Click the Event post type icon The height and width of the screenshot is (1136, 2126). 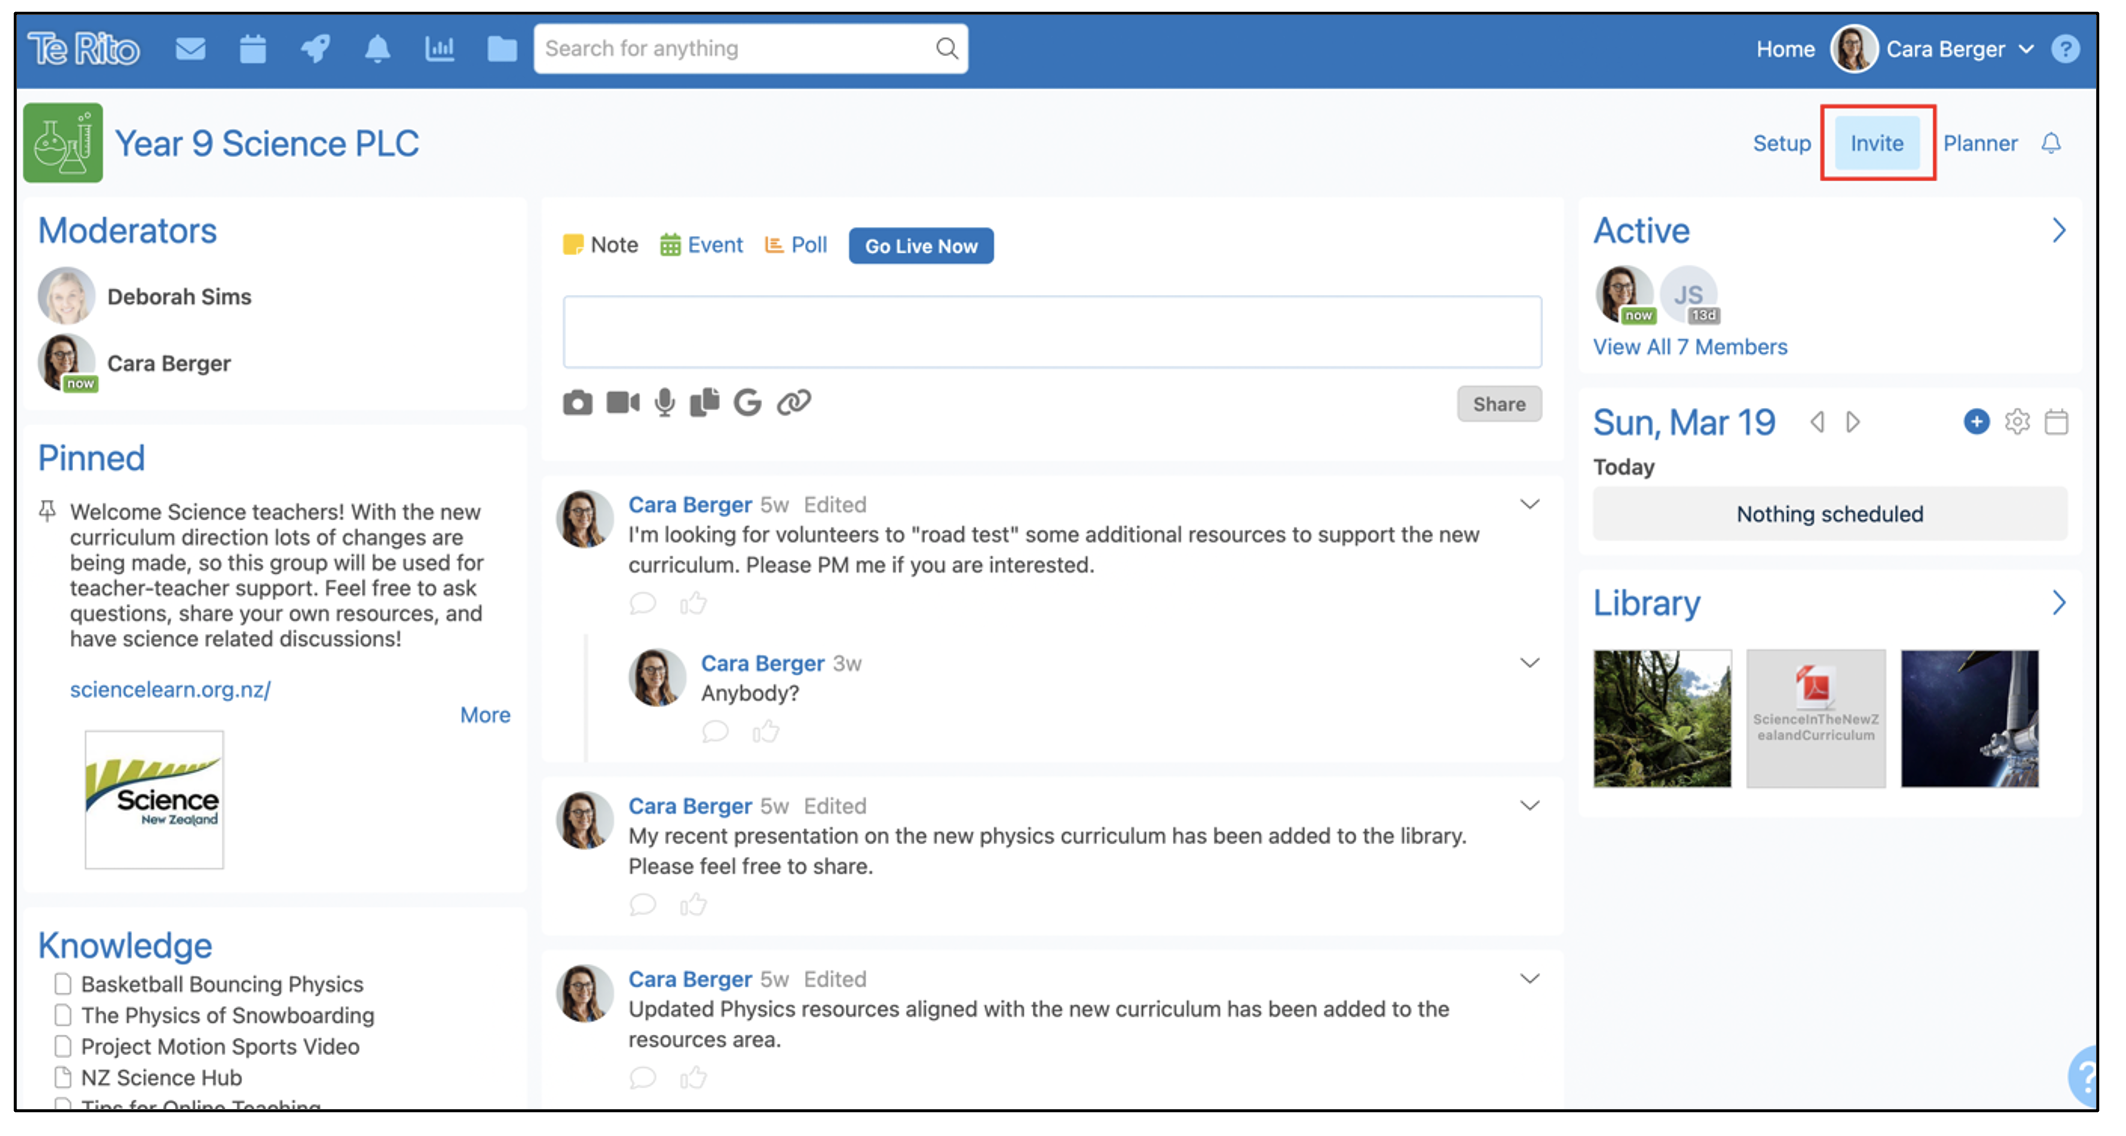(x=668, y=245)
